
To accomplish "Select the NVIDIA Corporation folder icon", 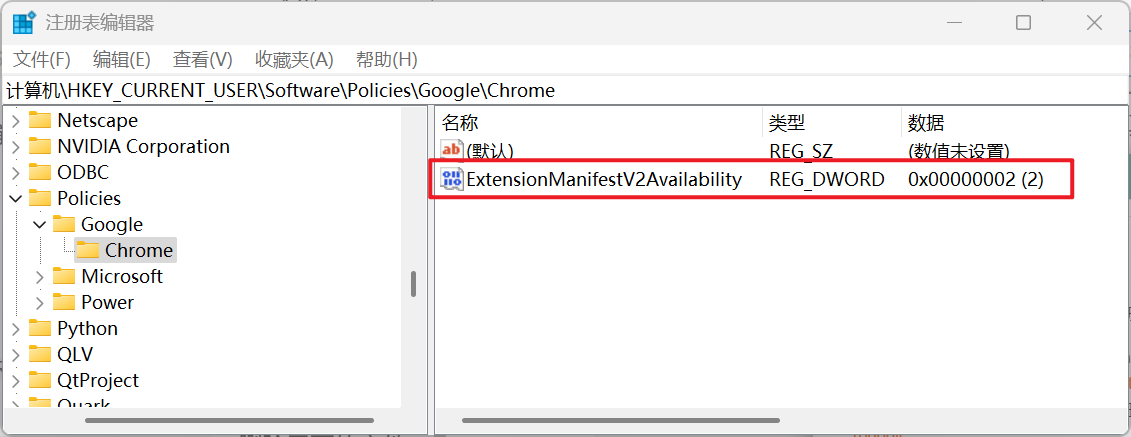I will click(x=40, y=146).
